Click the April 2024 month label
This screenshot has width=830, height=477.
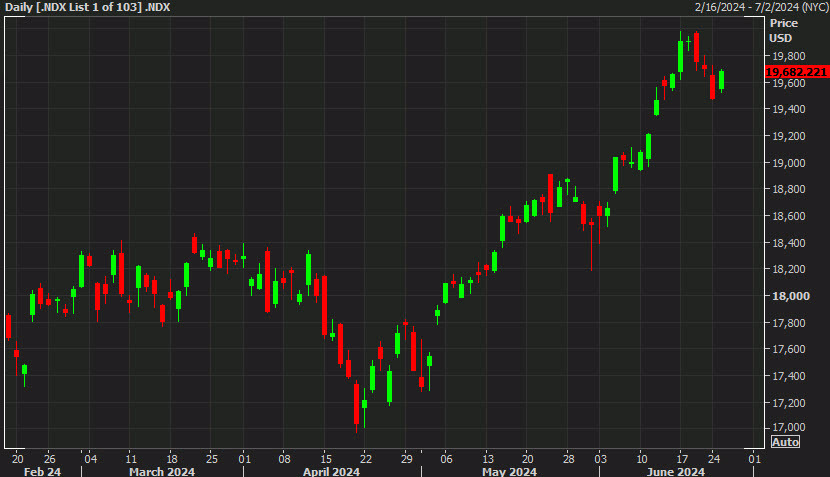pyautogui.click(x=331, y=471)
